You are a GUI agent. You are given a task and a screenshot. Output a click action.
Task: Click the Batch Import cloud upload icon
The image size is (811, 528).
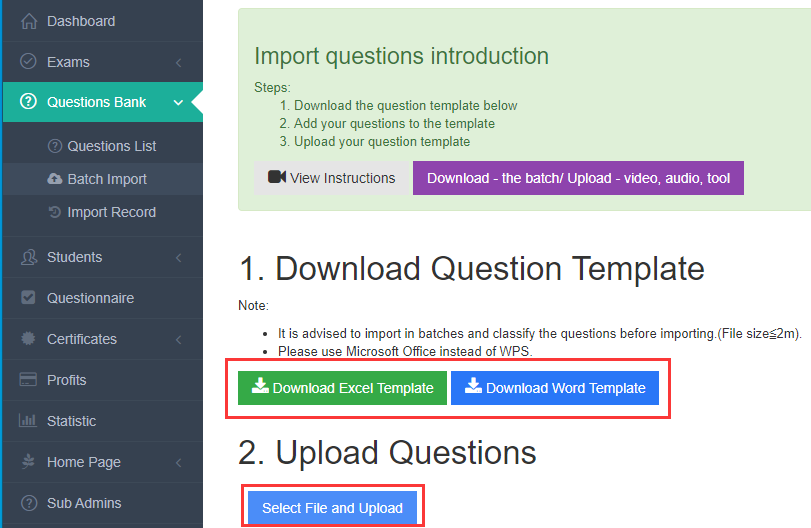point(55,179)
